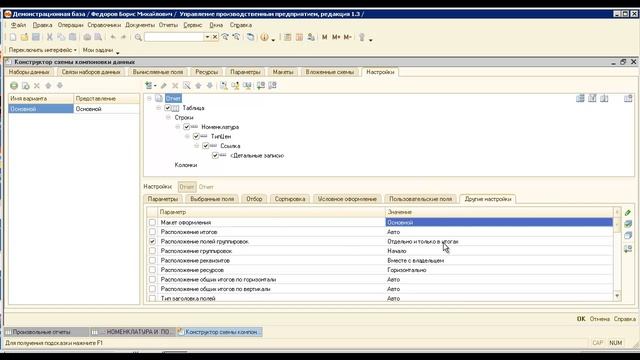Click the New document icon in main toolbar
Screen dimensions: 640x360
(x=13, y=37)
